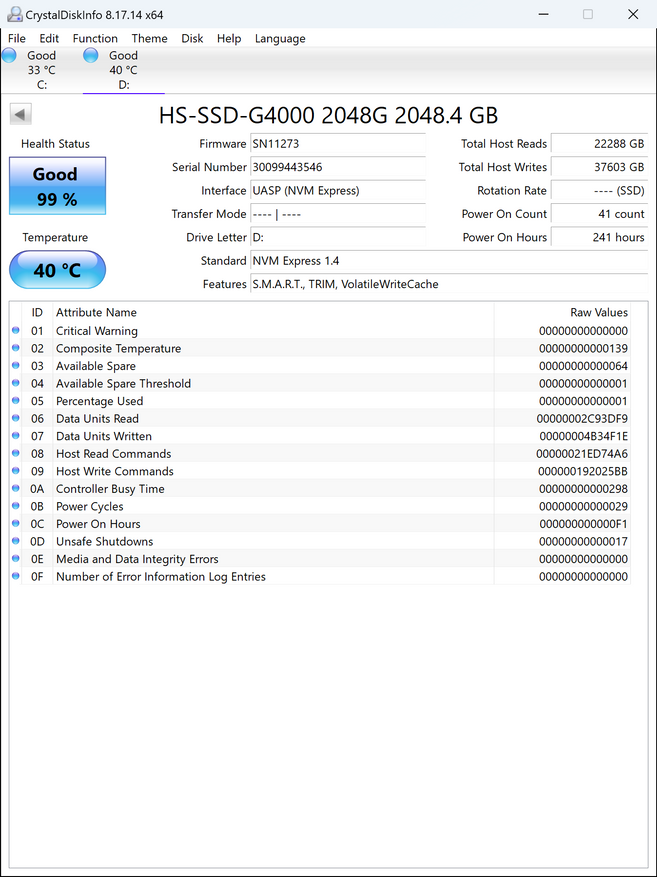Open the File menu

coord(17,39)
